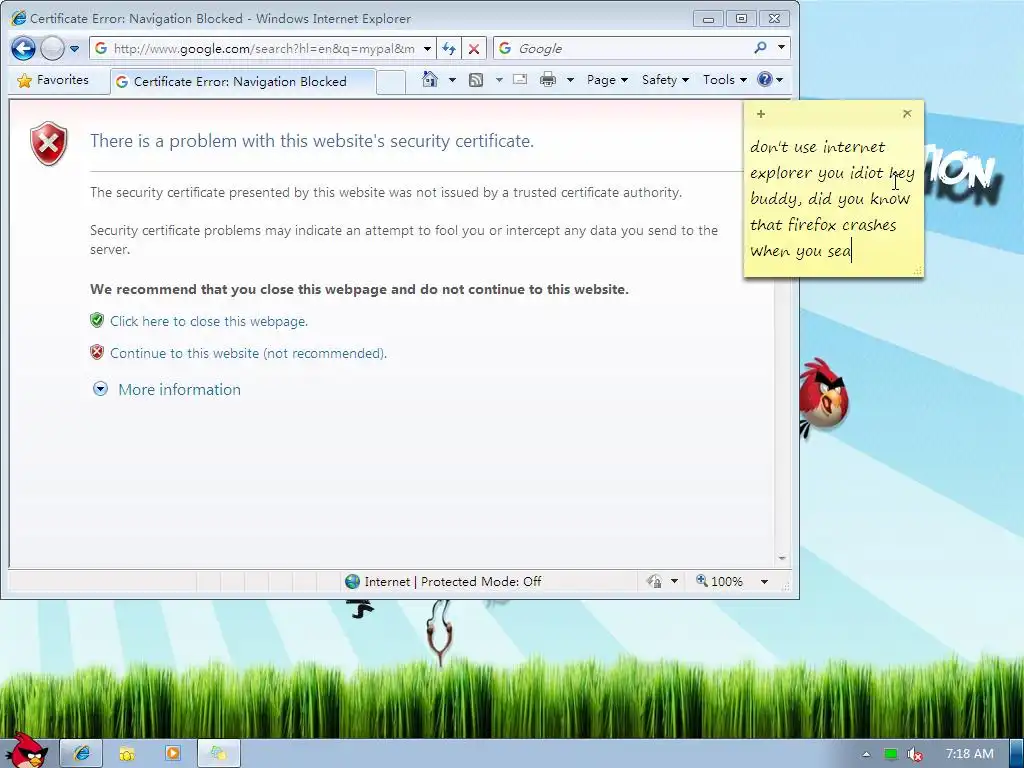Open the Tools menu
The width and height of the screenshot is (1024, 768).
coord(724,80)
